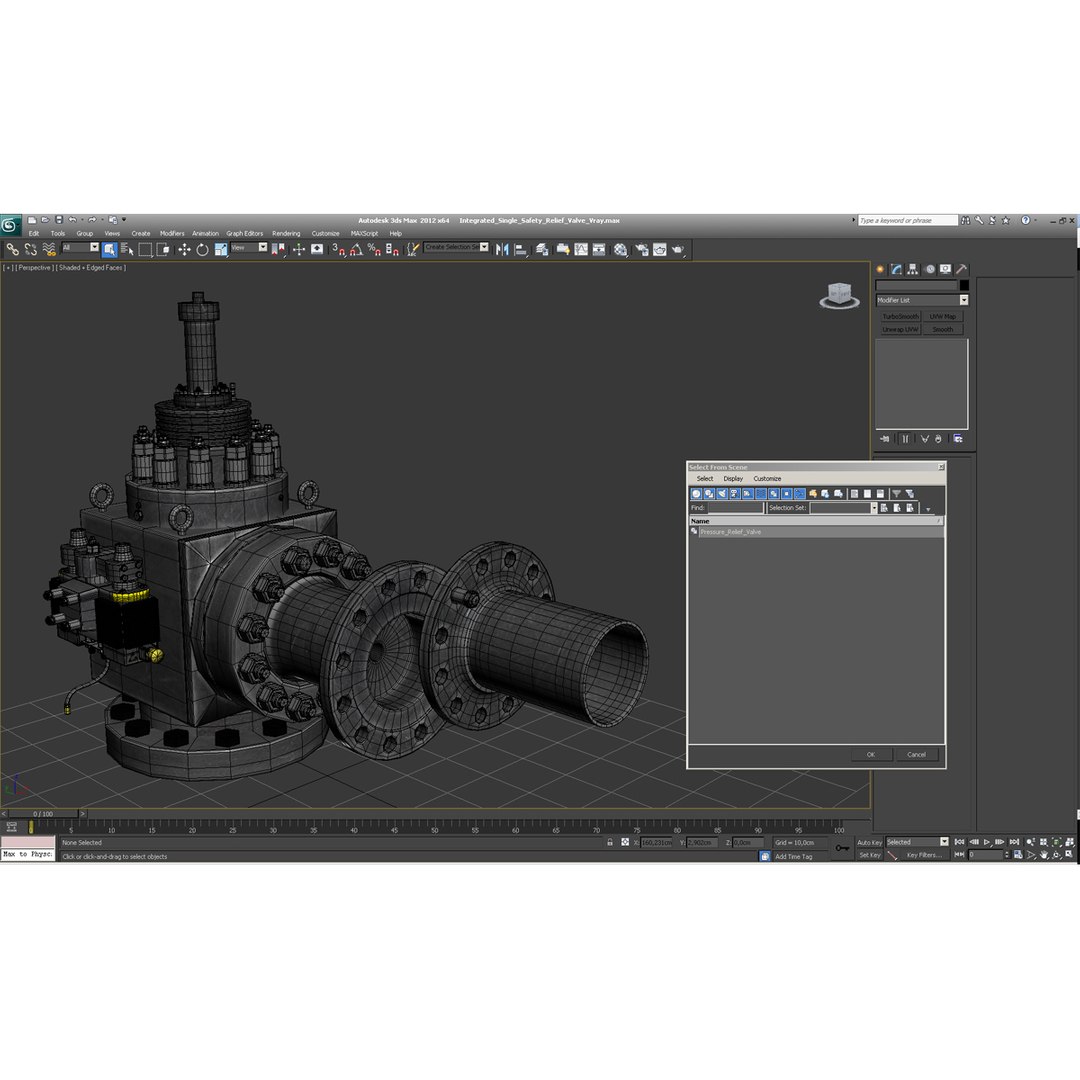1080x1080 pixels.
Task: Open the MAXScript menu
Action: click(x=364, y=233)
